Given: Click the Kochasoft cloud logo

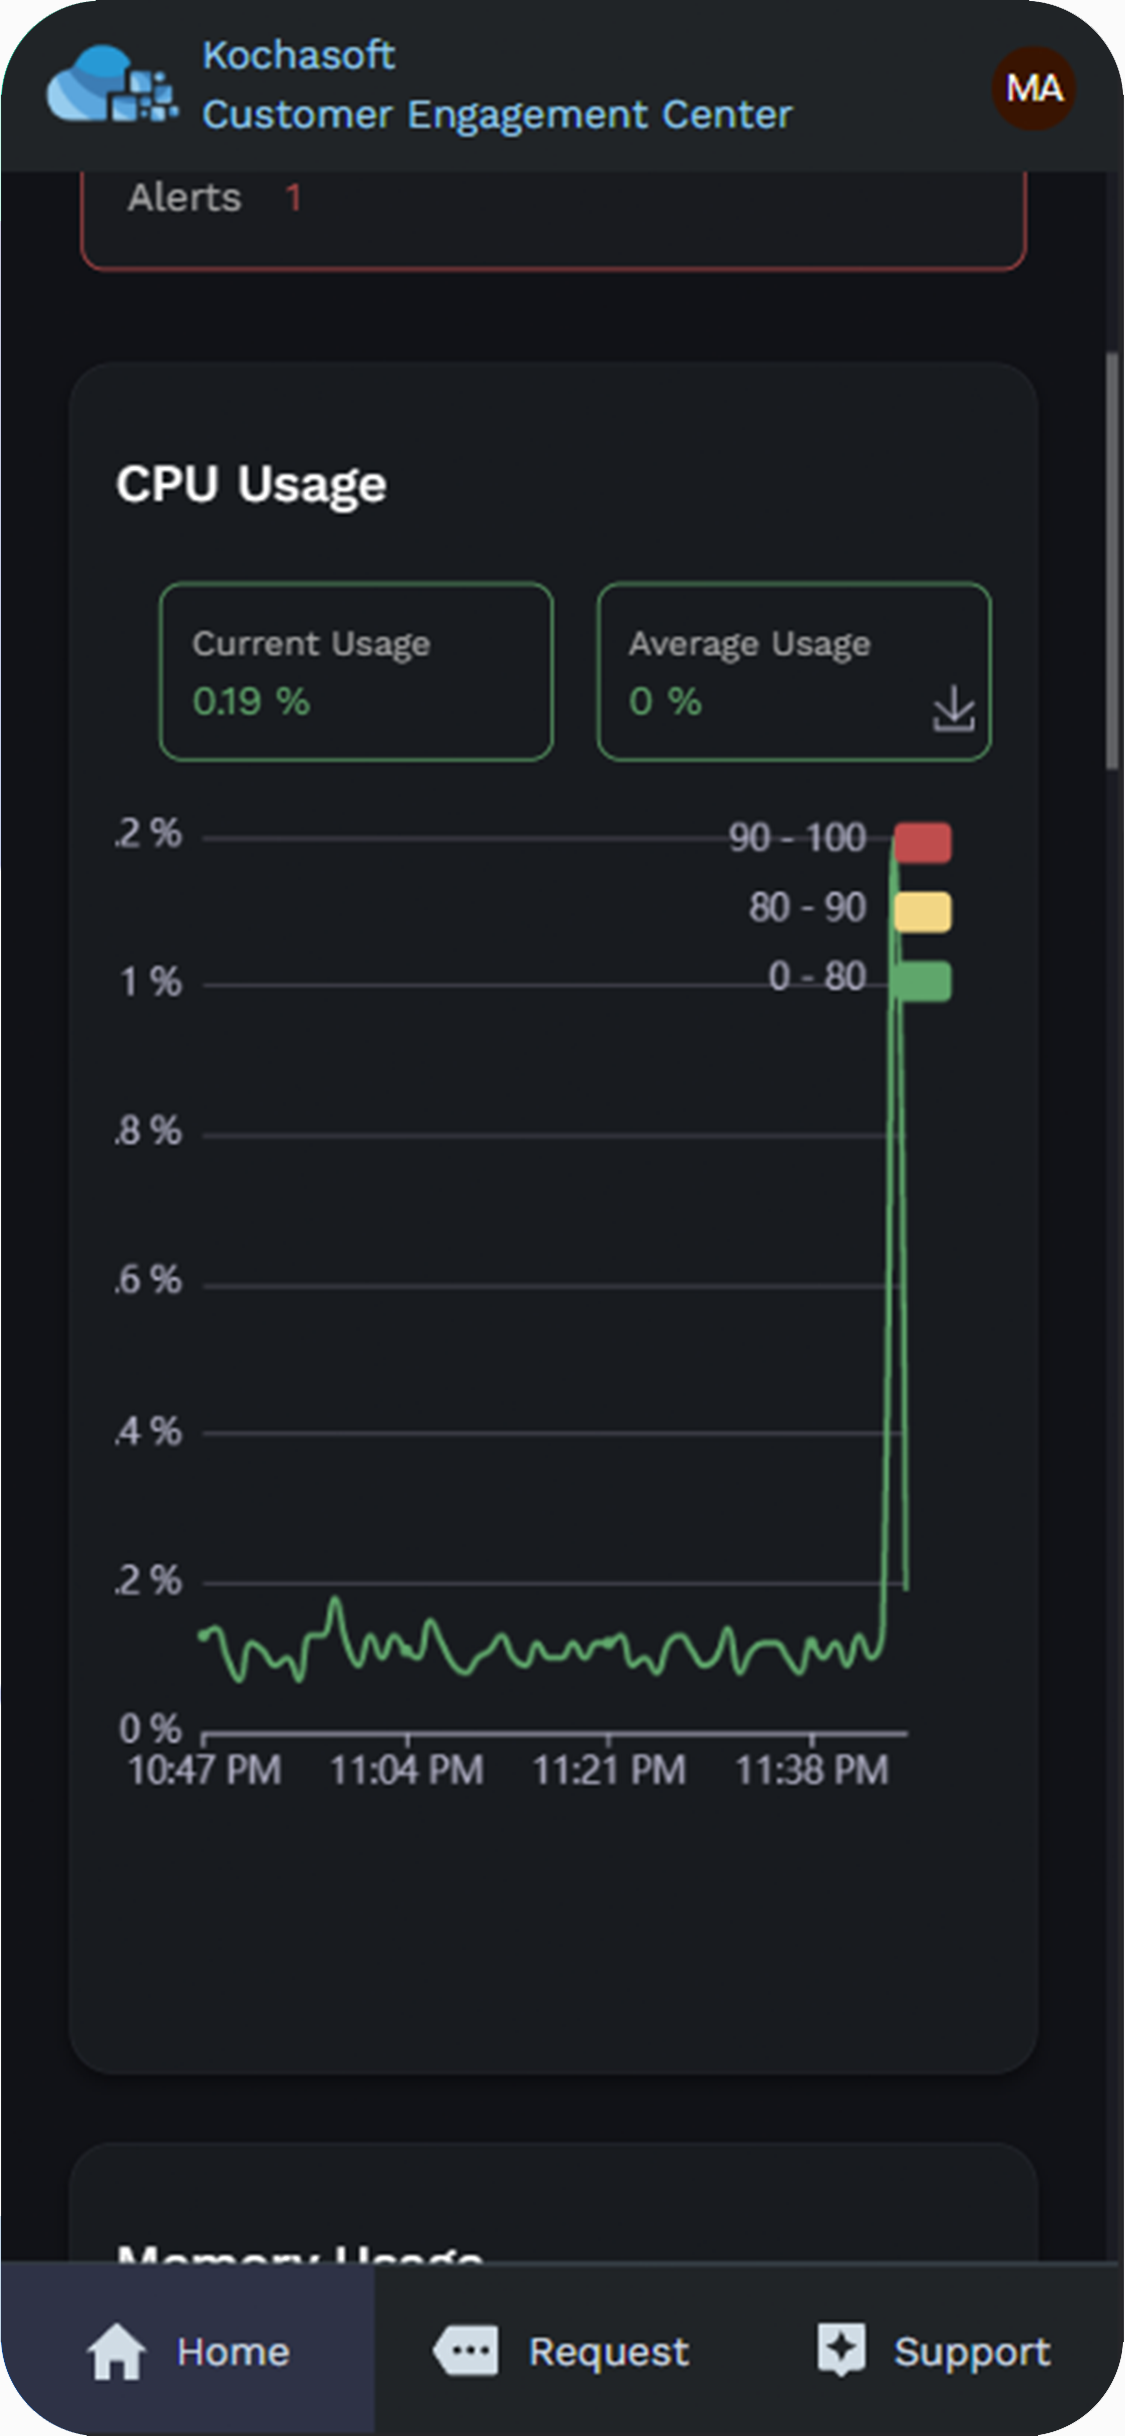Looking at the screenshot, I should pos(112,86).
